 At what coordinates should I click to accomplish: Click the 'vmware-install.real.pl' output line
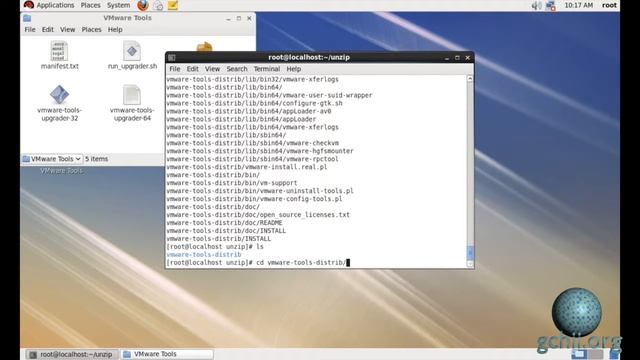tap(247, 167)
